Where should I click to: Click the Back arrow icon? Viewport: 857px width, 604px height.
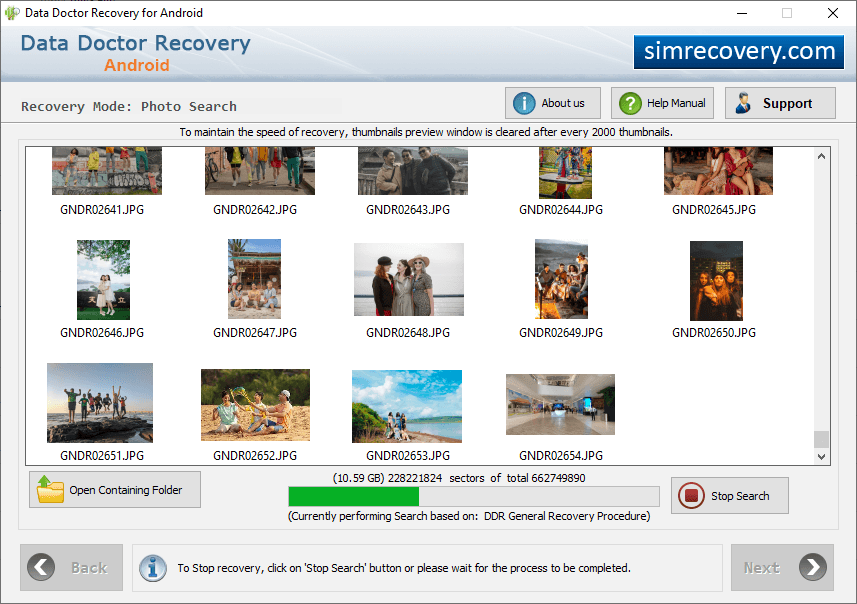pos(41,567)
